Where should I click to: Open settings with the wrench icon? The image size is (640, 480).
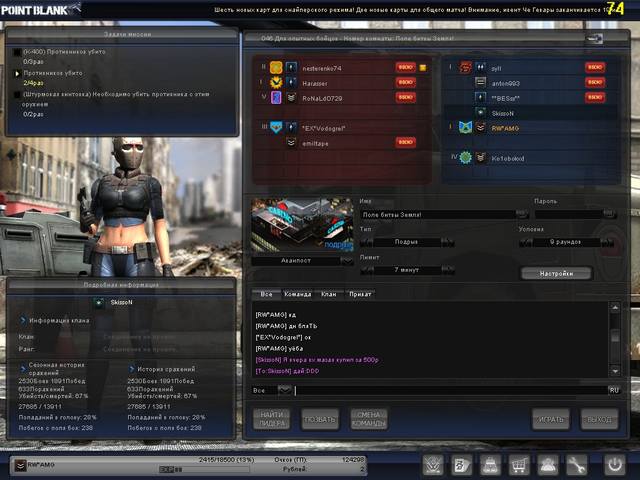(x=576, y=464)
